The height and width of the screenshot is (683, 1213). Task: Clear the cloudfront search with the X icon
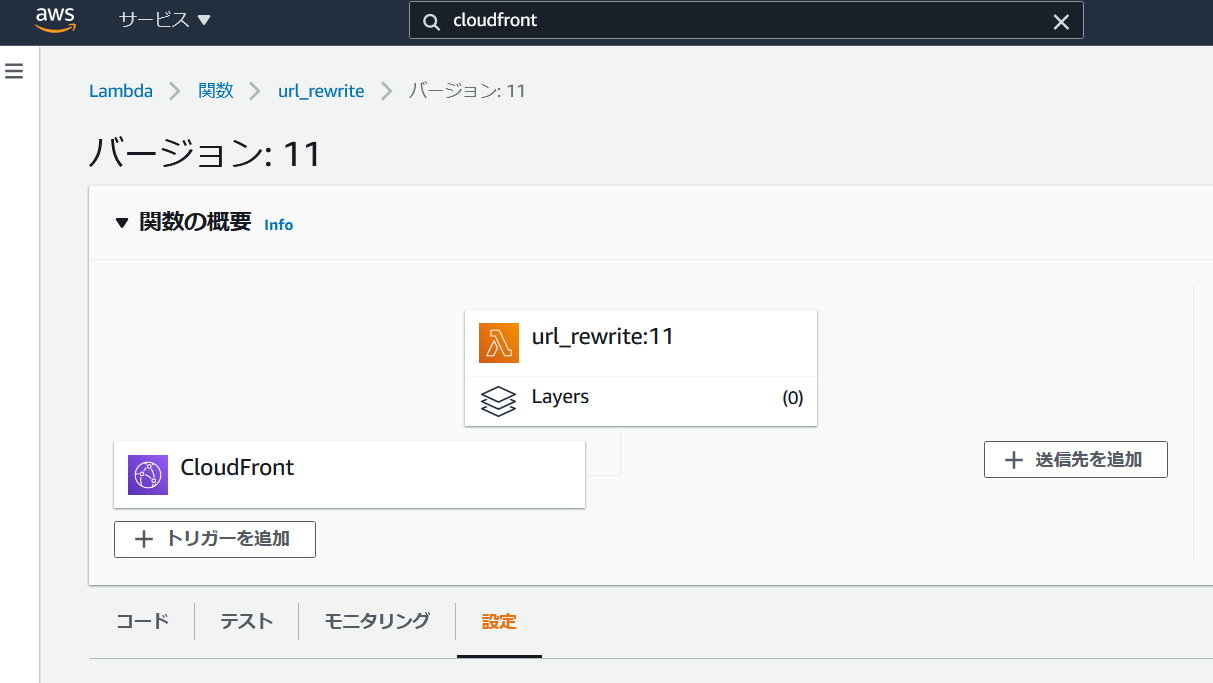point(1061,20)
